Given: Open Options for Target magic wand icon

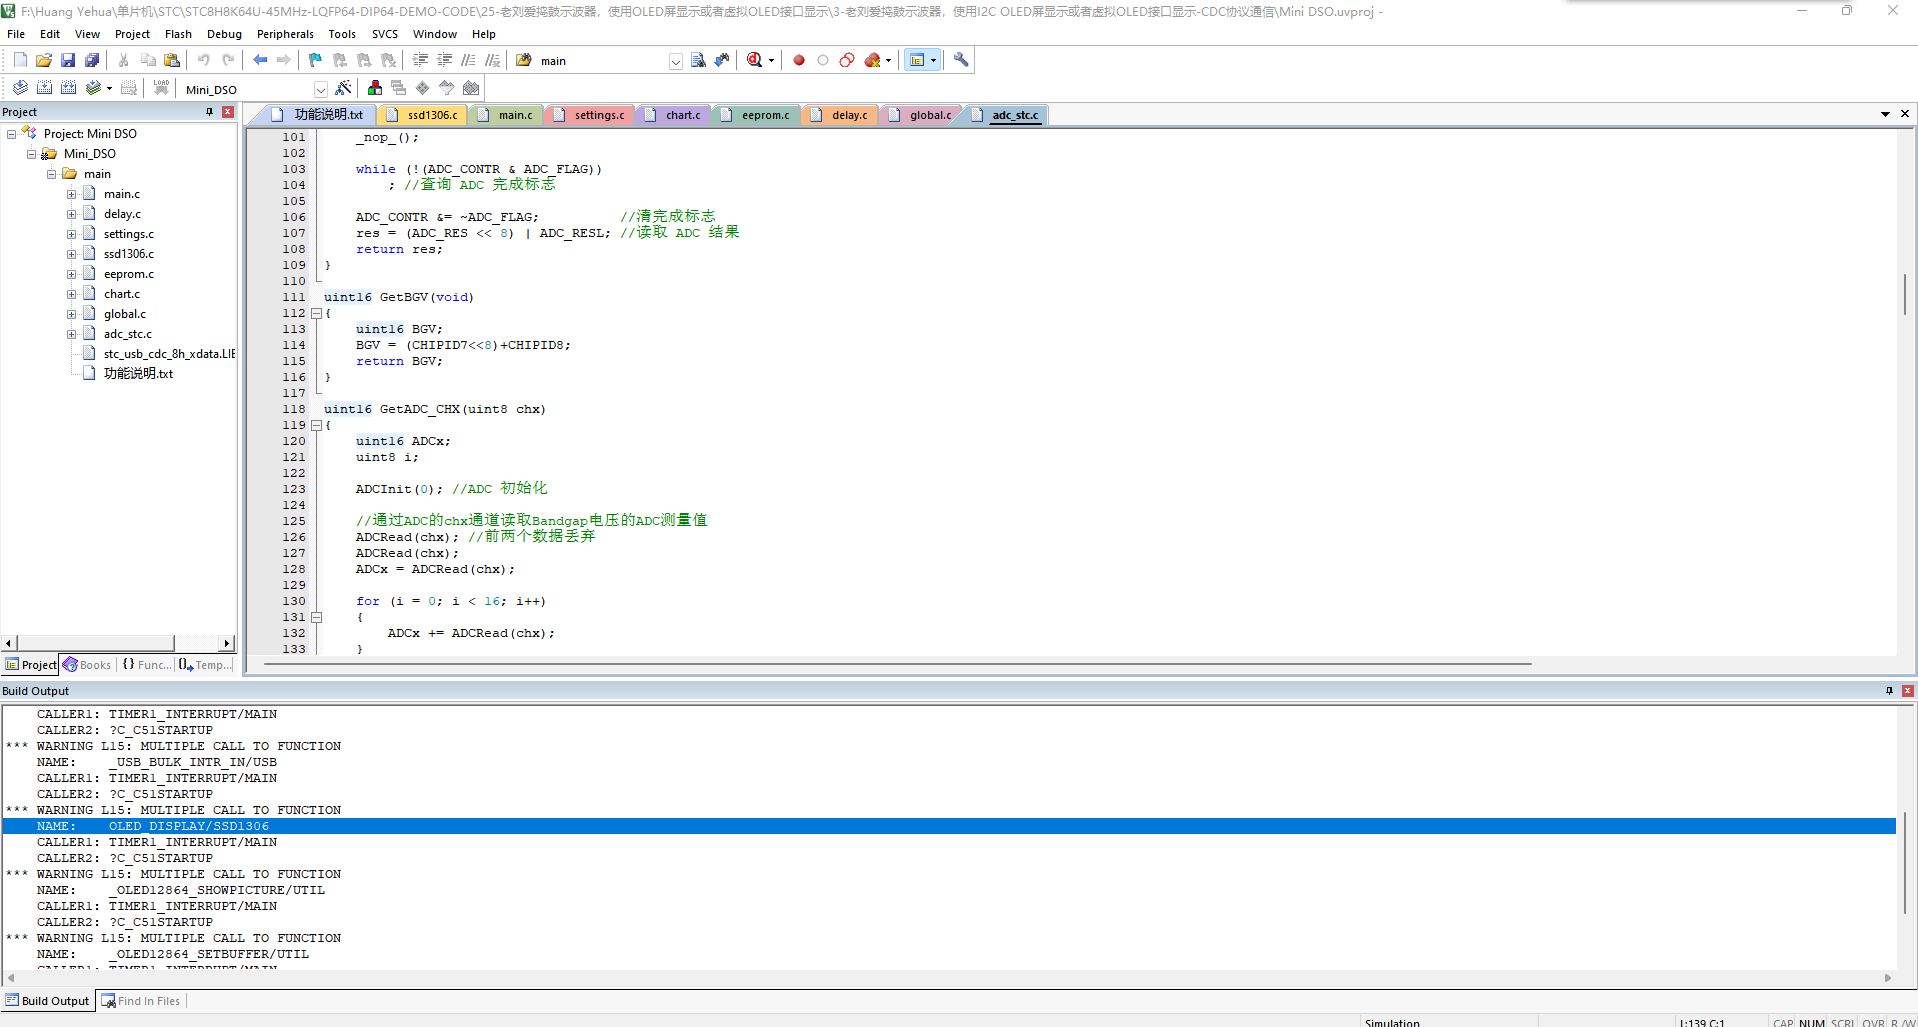Looking at the screenshot, I should [343, 88].
